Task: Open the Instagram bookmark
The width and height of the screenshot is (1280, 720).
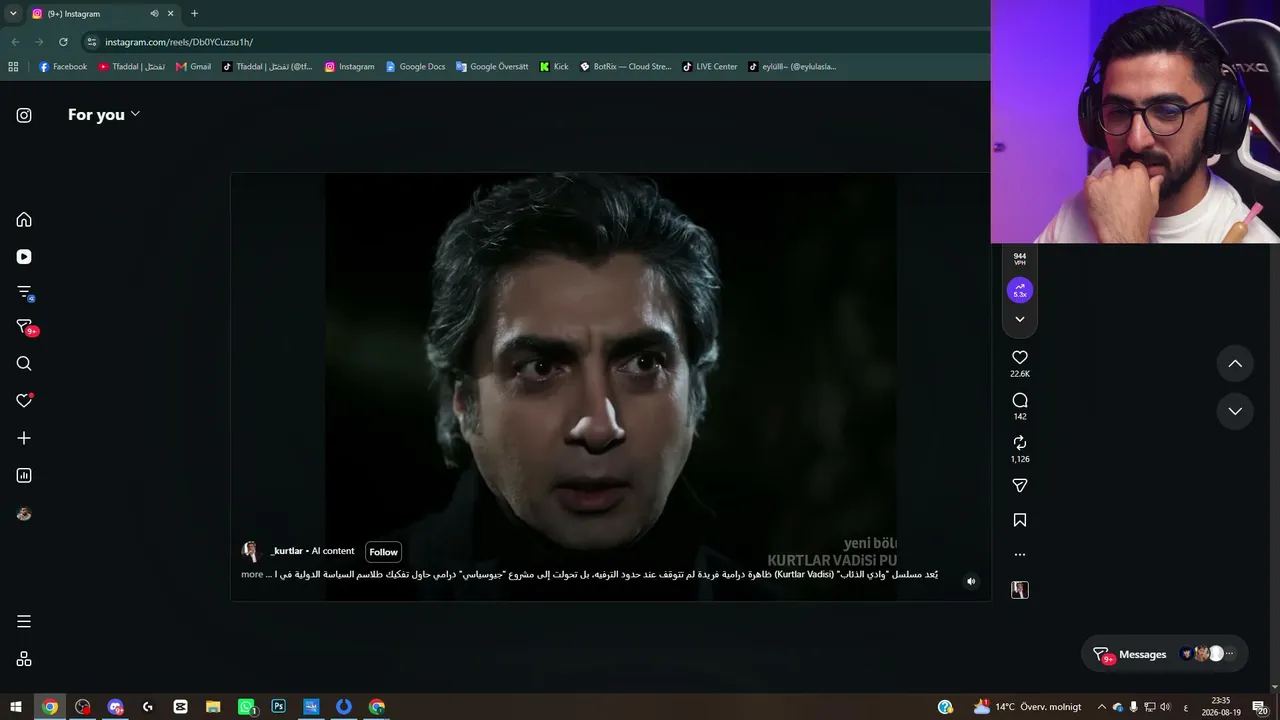Action: [x=350, y=67]
